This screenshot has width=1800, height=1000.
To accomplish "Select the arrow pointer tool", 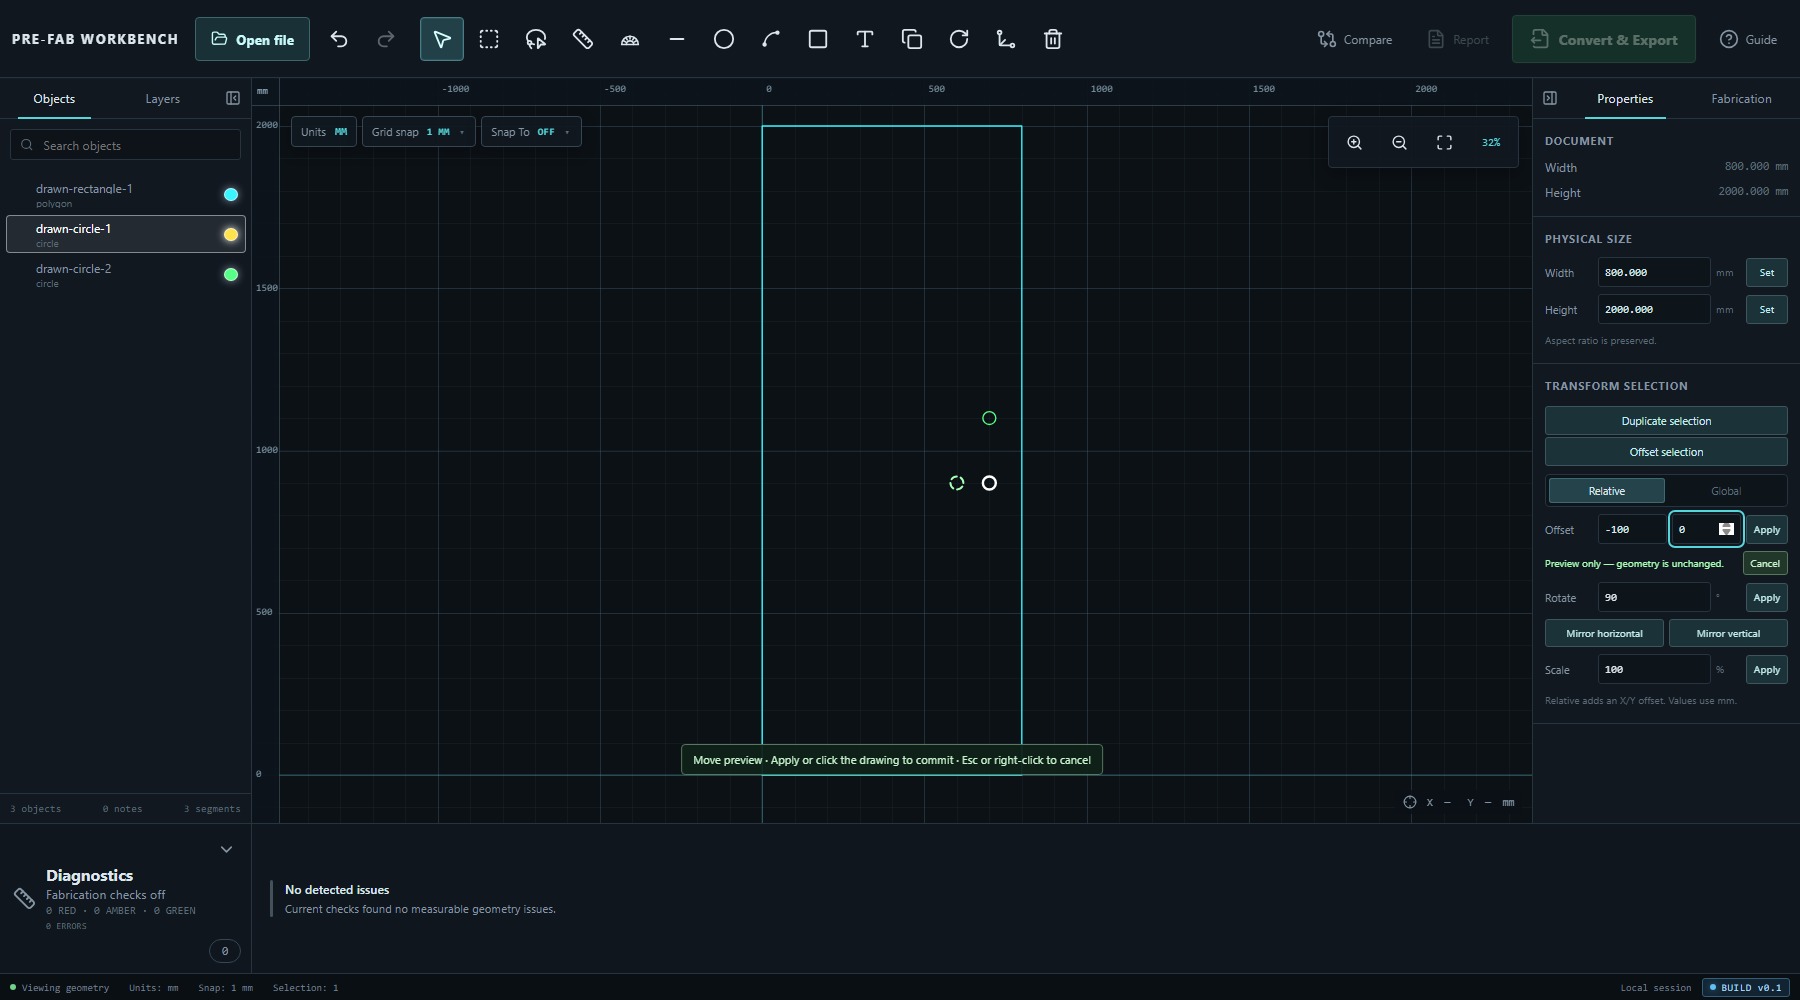I will (x=442, y=39).
